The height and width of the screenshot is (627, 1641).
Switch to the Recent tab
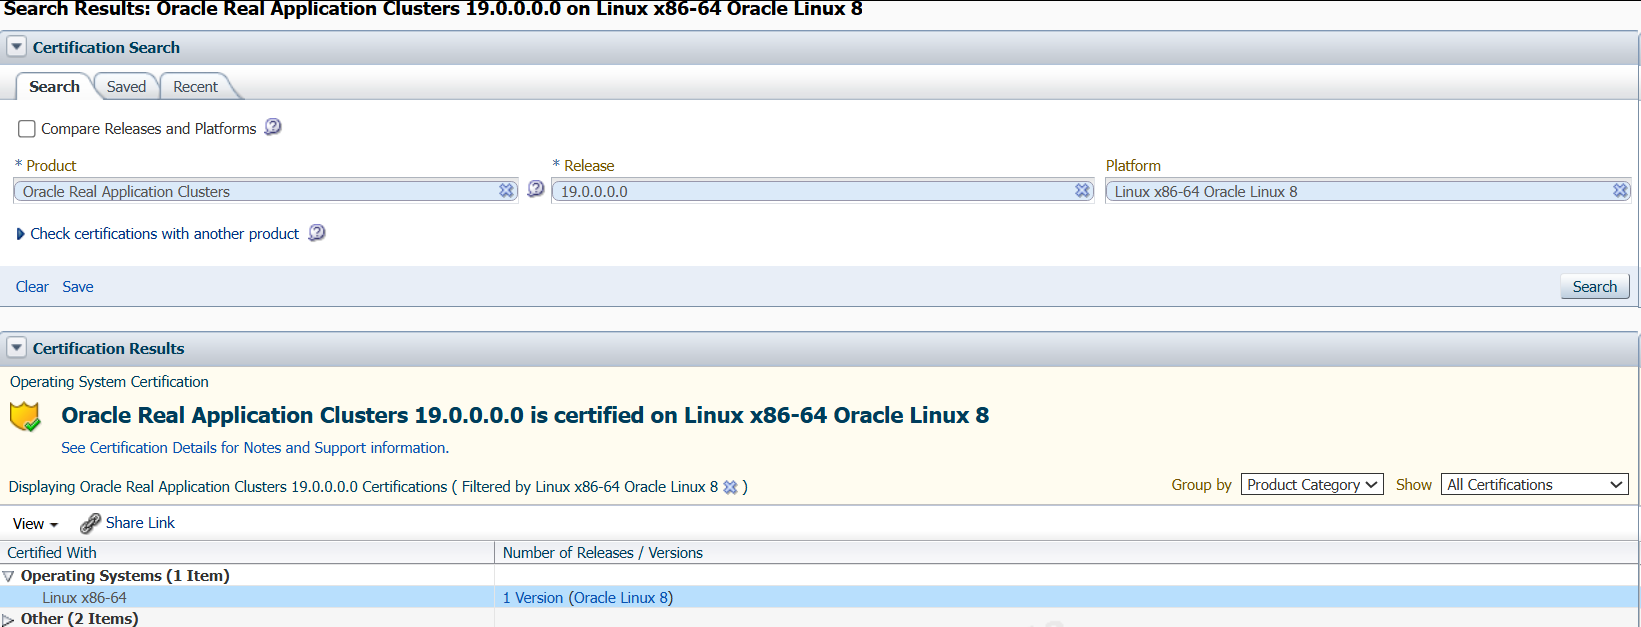(195, 87)
